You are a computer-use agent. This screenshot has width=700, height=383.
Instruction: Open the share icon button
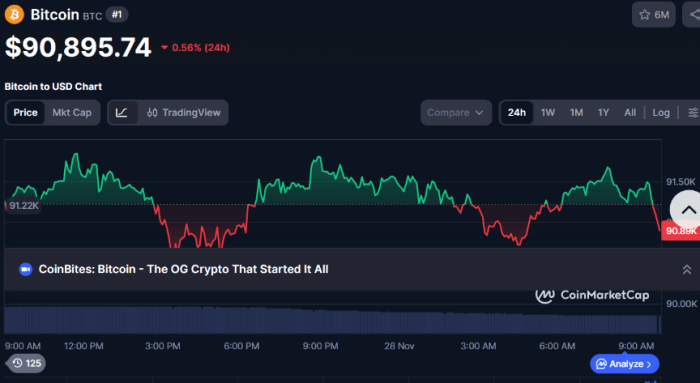pos(692,15)
